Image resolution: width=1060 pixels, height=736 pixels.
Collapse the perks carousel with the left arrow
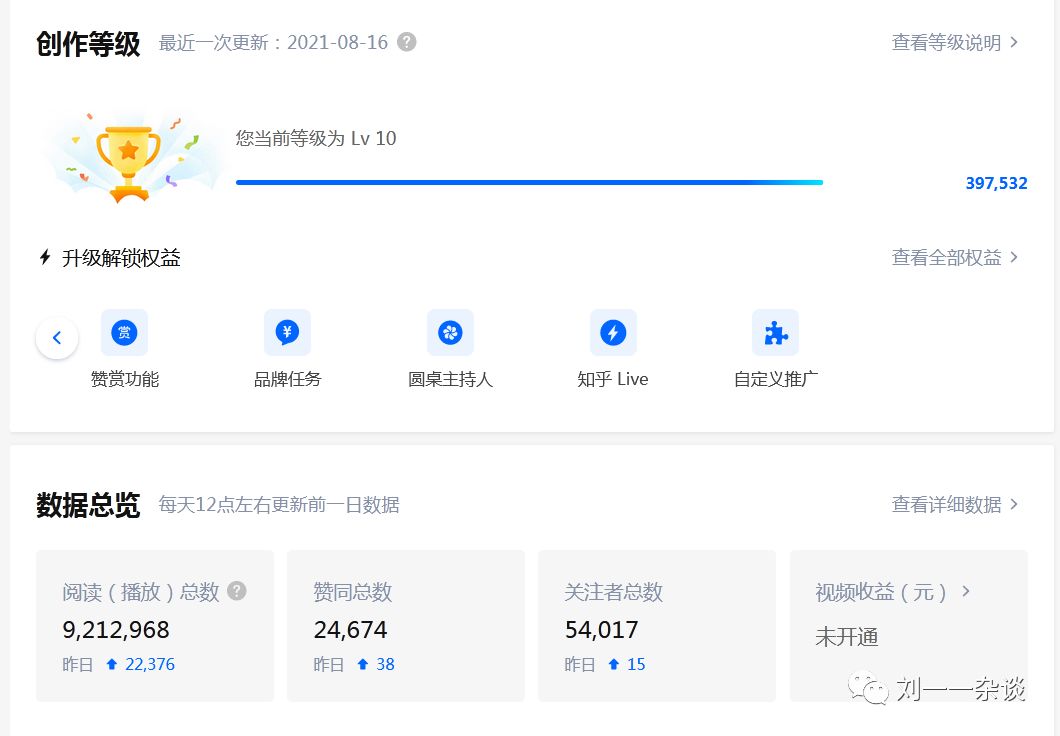click(57, 337)
